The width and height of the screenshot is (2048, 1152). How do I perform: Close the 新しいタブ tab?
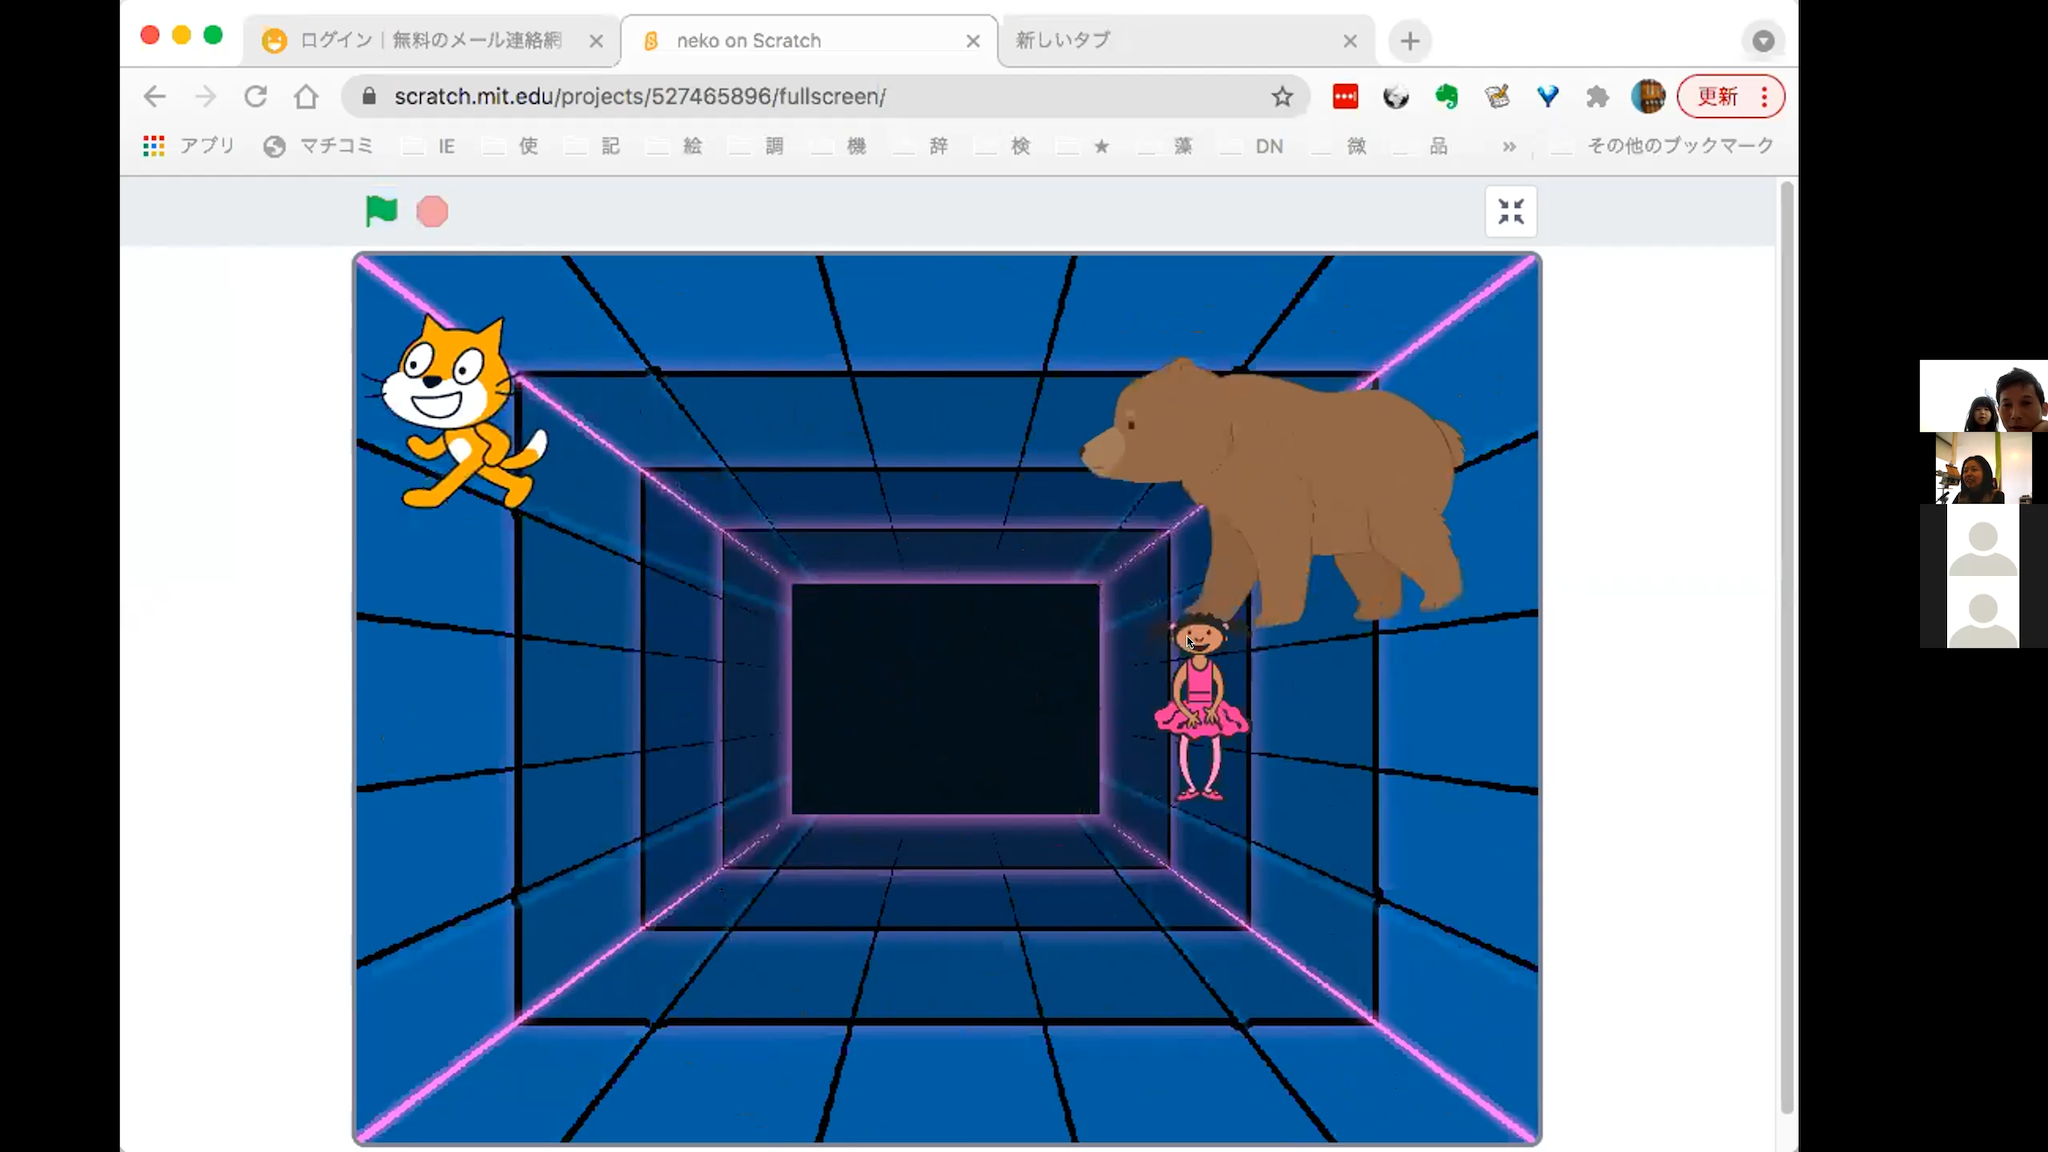pos(1350,41)
